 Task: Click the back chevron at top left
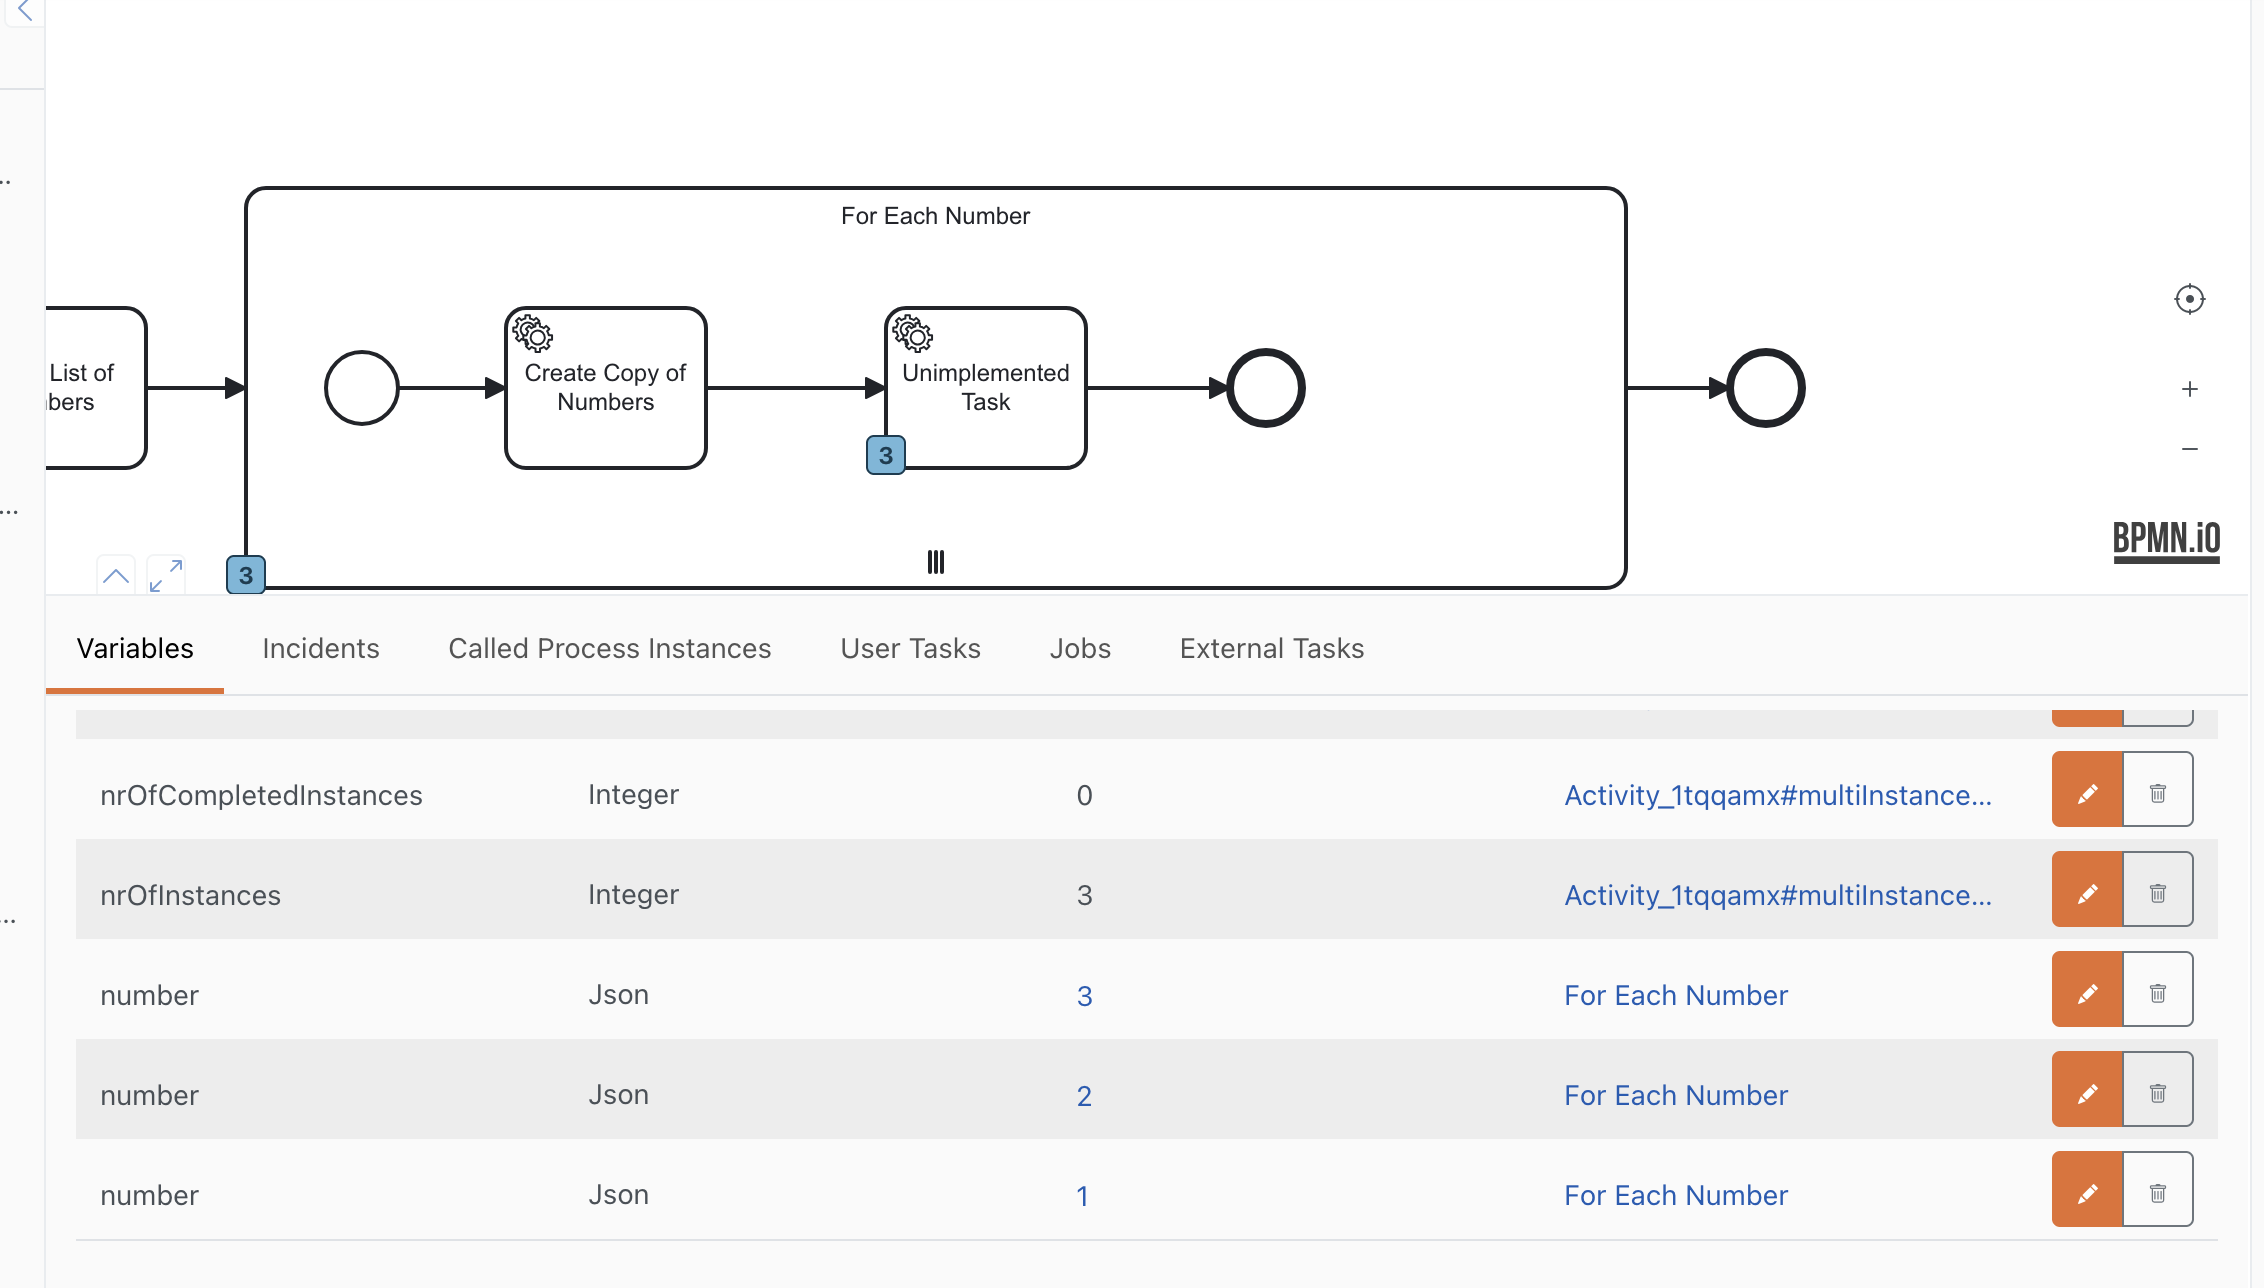coord(25,12)
